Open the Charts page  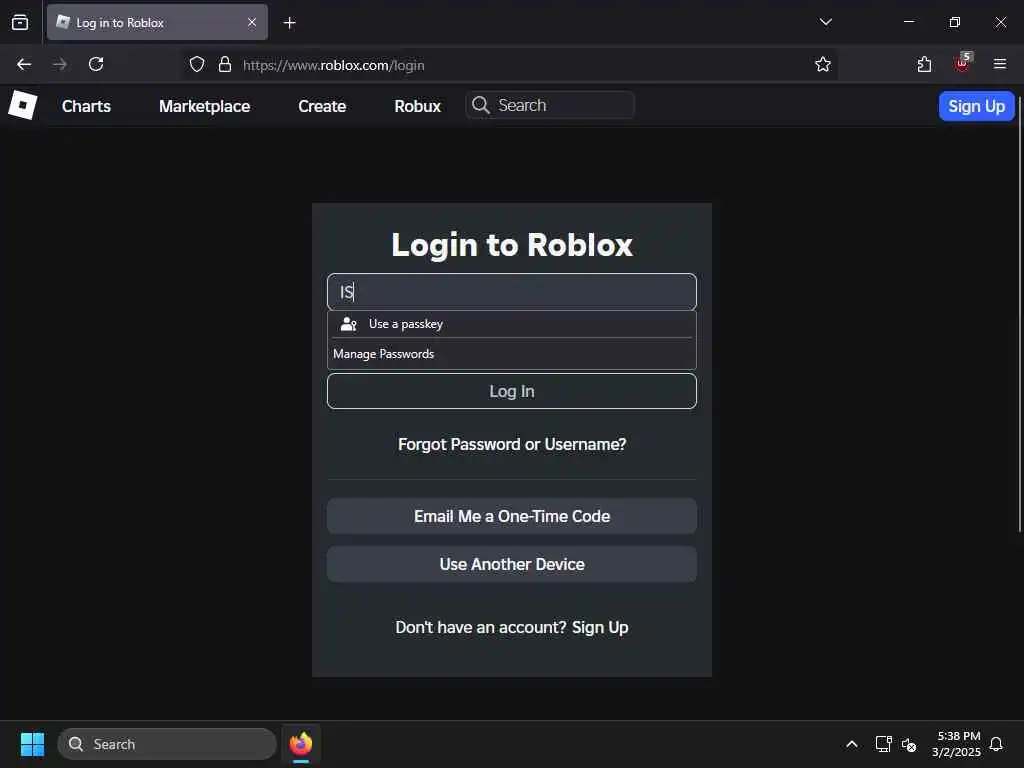86,106
